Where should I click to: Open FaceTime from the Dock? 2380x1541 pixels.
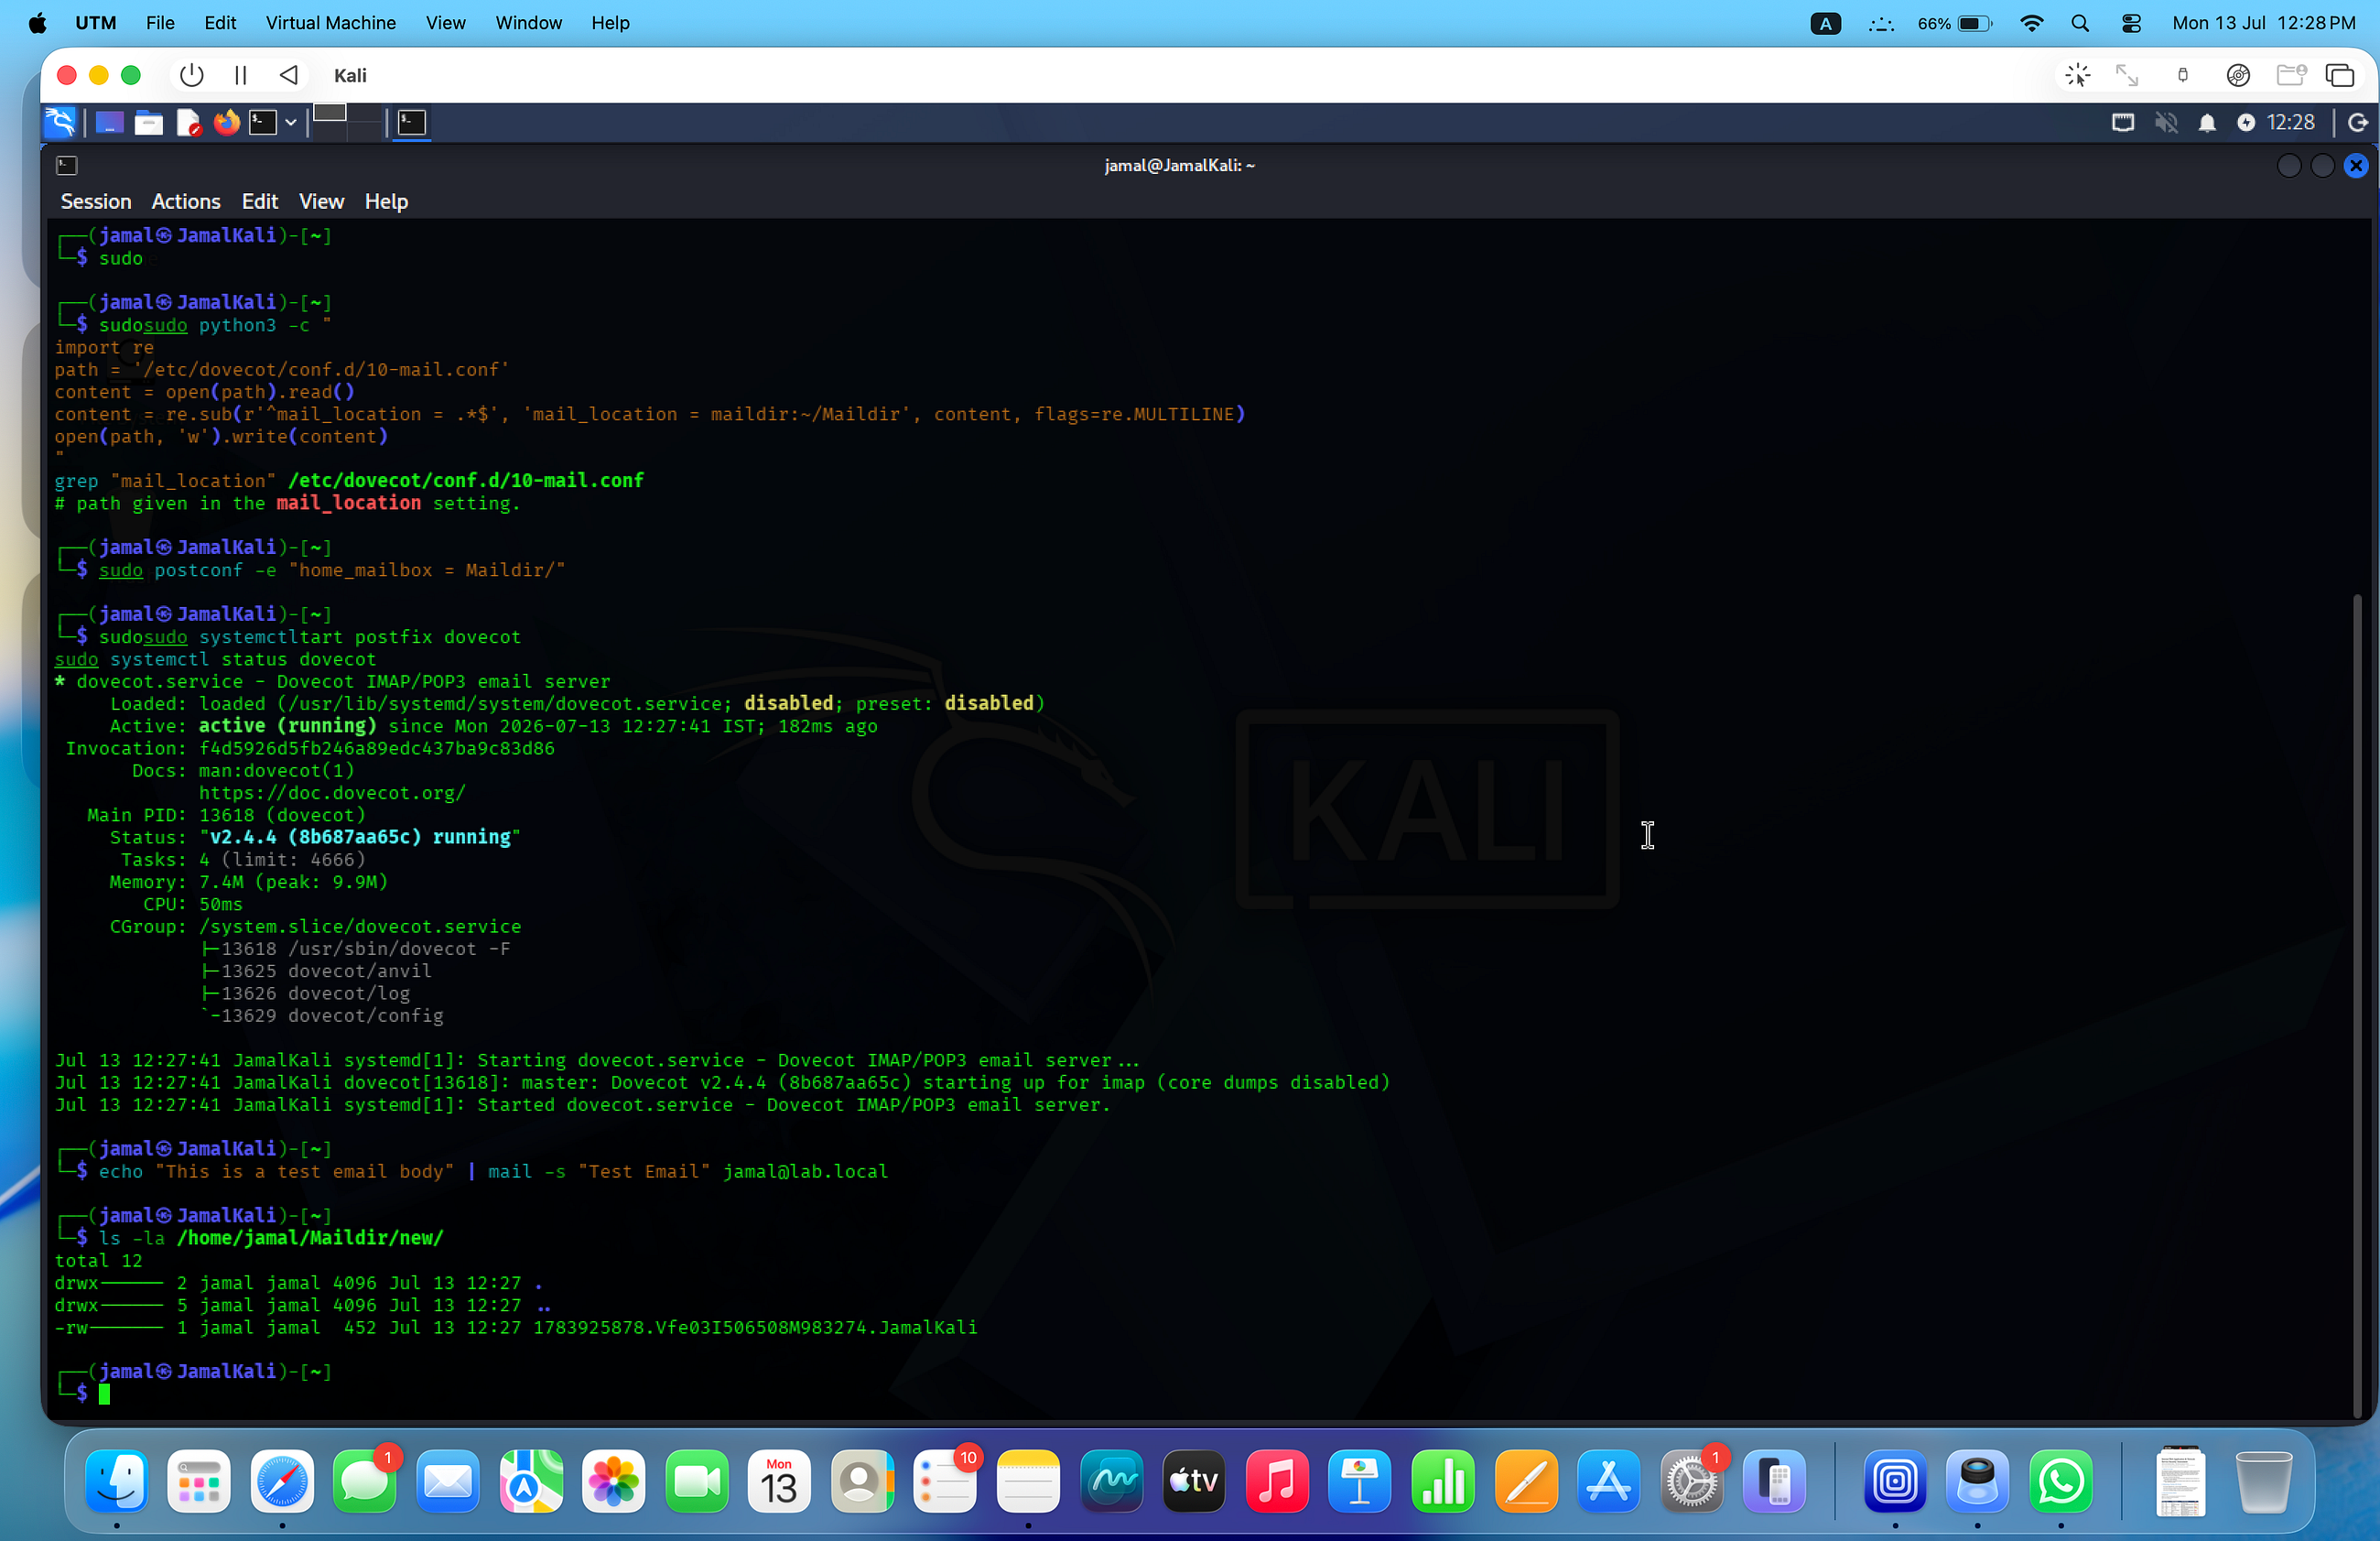pyautogui.click(x=697, y=1482)
